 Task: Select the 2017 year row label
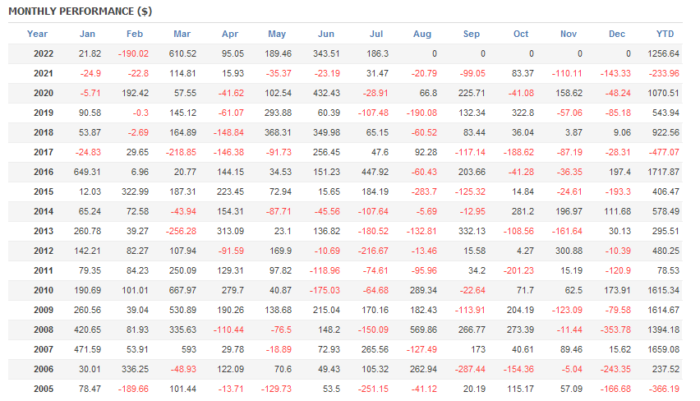pyautogui.click(x=43, y=152)
